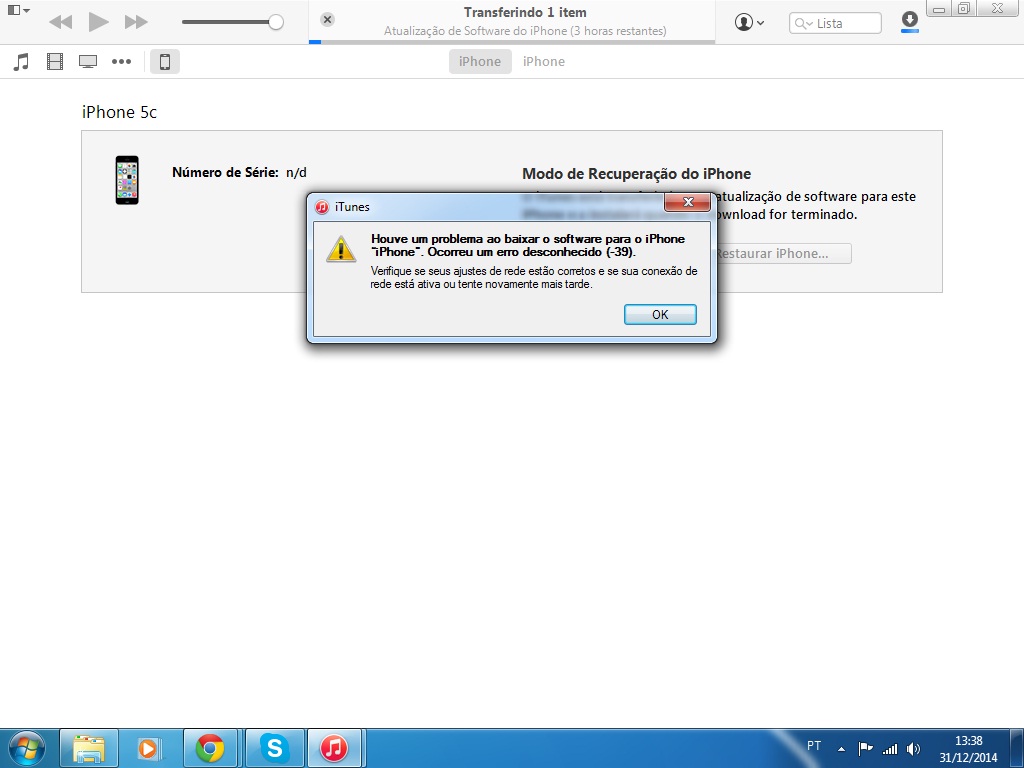Click the Número de Série label
This screenshot has height=768, width=1024.
(x=225, y=172)
